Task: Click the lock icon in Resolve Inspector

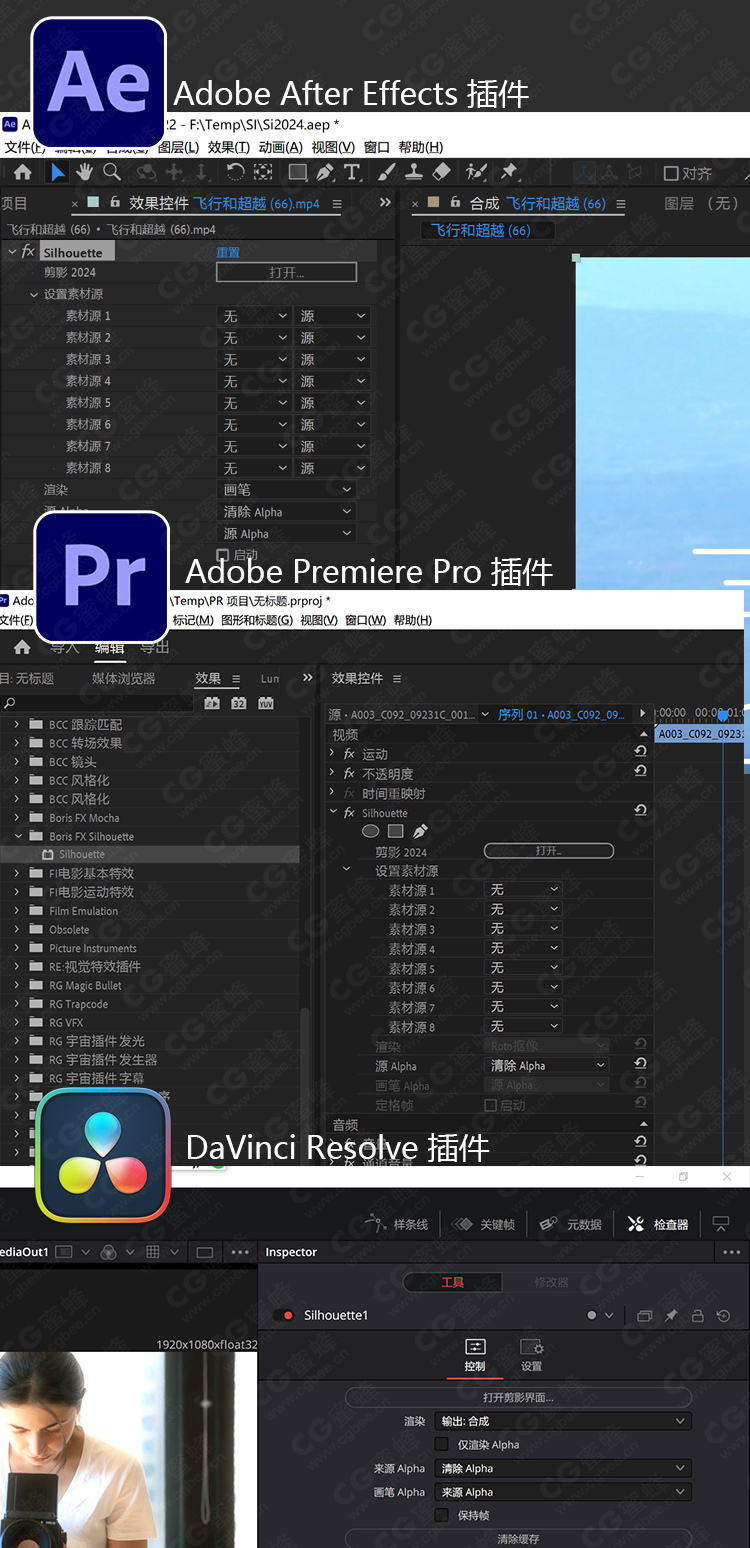Action: click(x=698, y=1316)
